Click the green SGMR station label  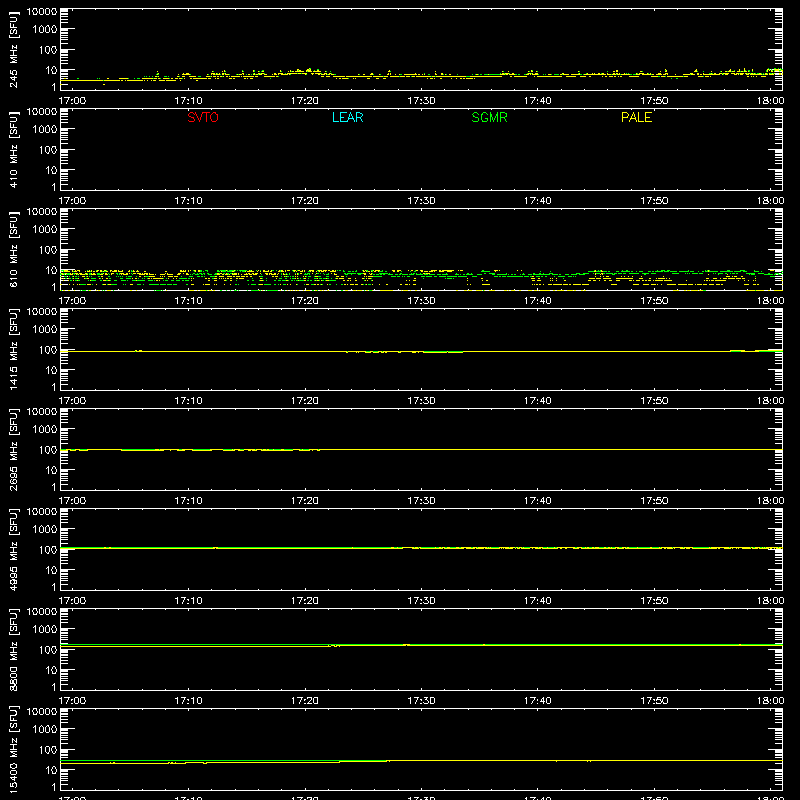(489, 117)
